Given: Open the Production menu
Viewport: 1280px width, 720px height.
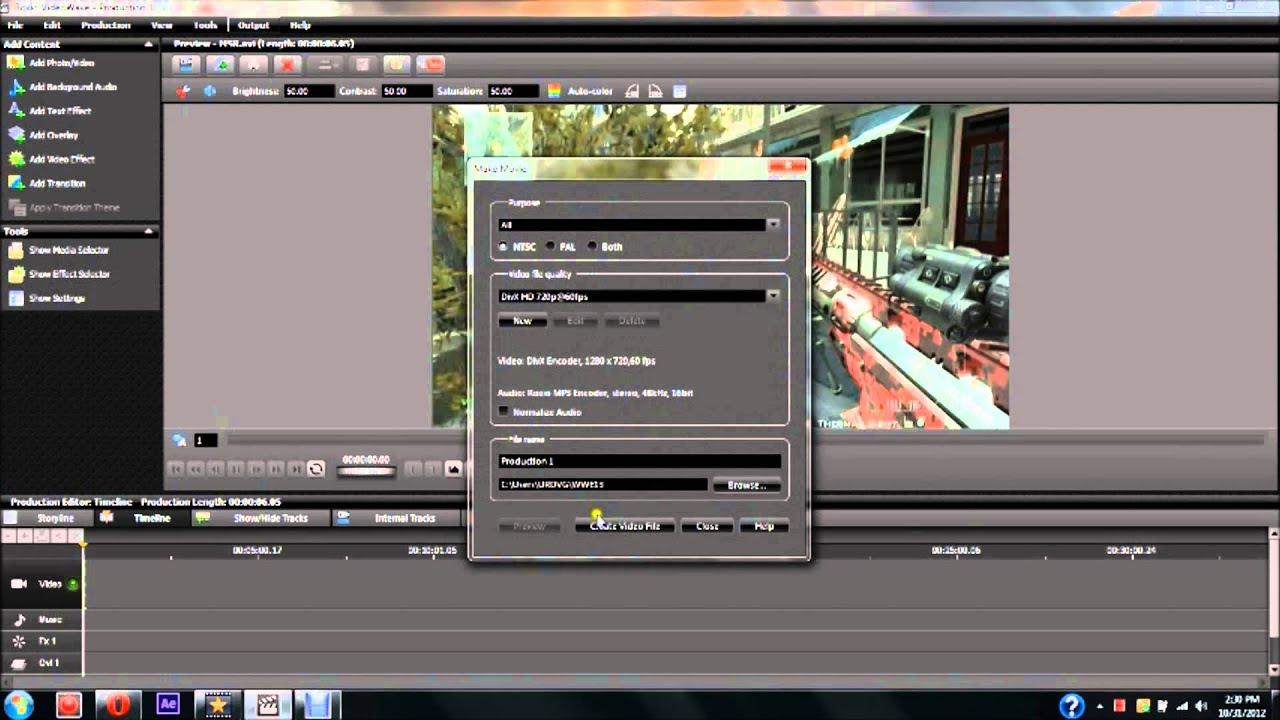Looking at the screenshot, I should pos(105,25).
